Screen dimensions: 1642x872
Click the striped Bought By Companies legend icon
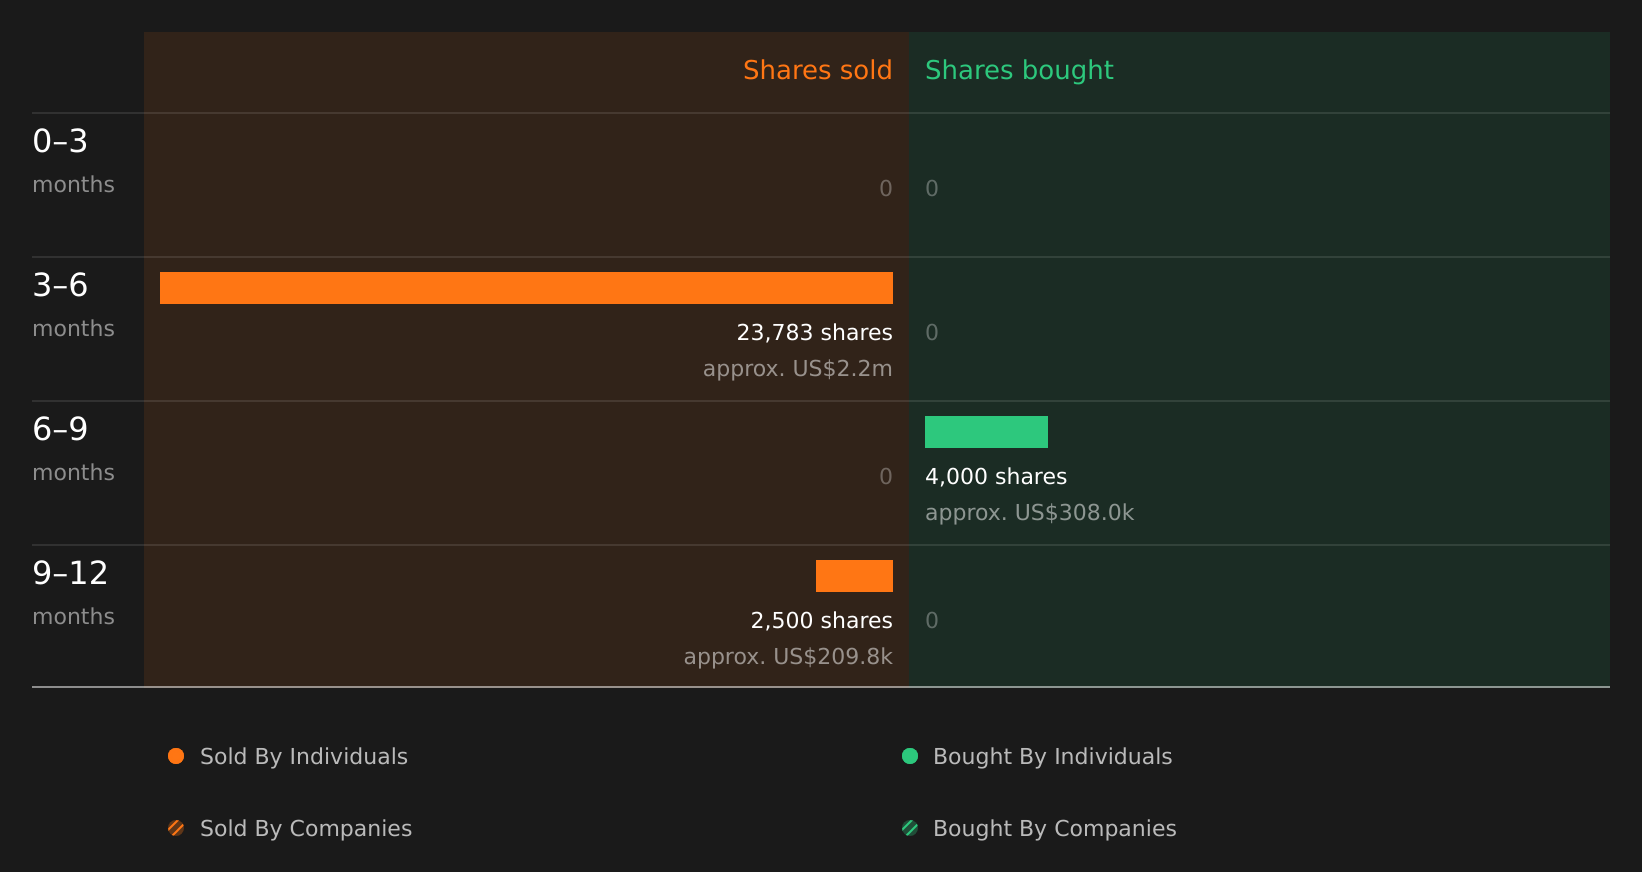(910, 828)
